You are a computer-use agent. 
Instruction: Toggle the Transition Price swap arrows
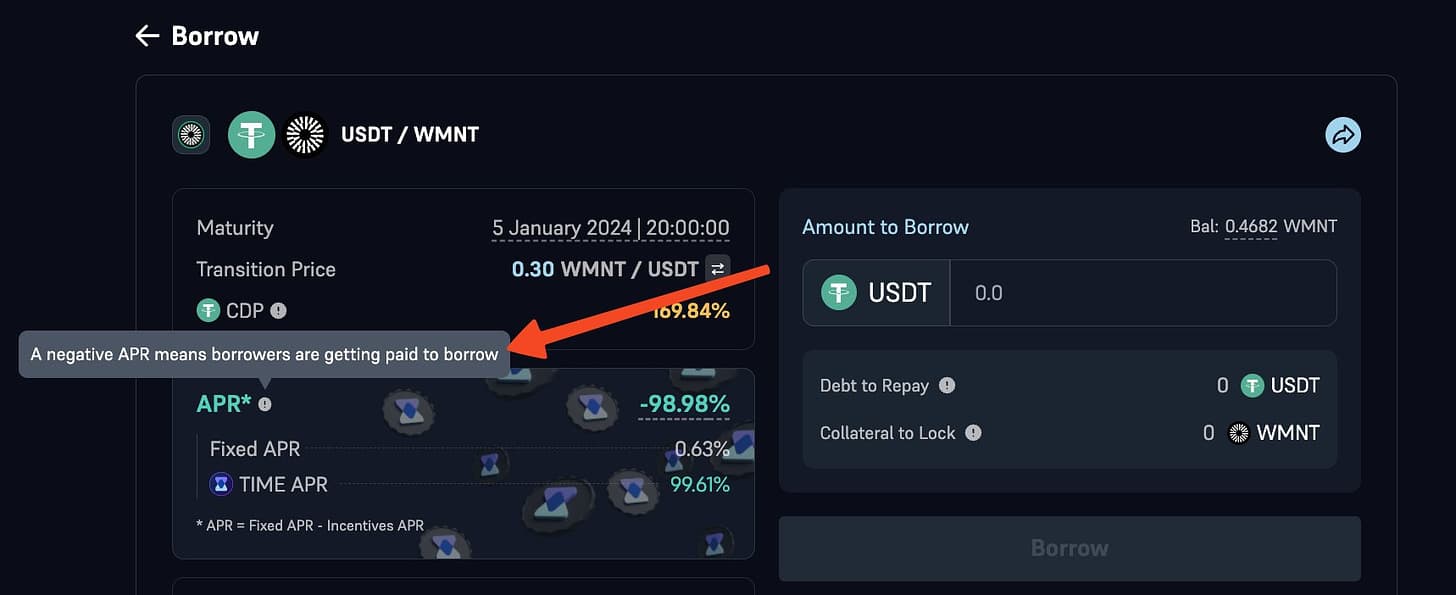click(717, 268)
